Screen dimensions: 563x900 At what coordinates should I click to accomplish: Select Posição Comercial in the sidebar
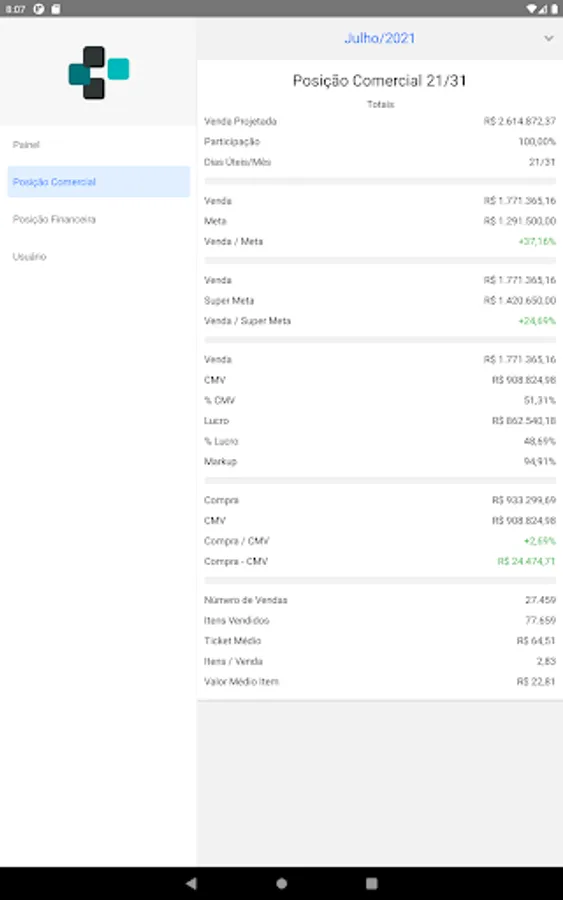[x=98, y=182]
